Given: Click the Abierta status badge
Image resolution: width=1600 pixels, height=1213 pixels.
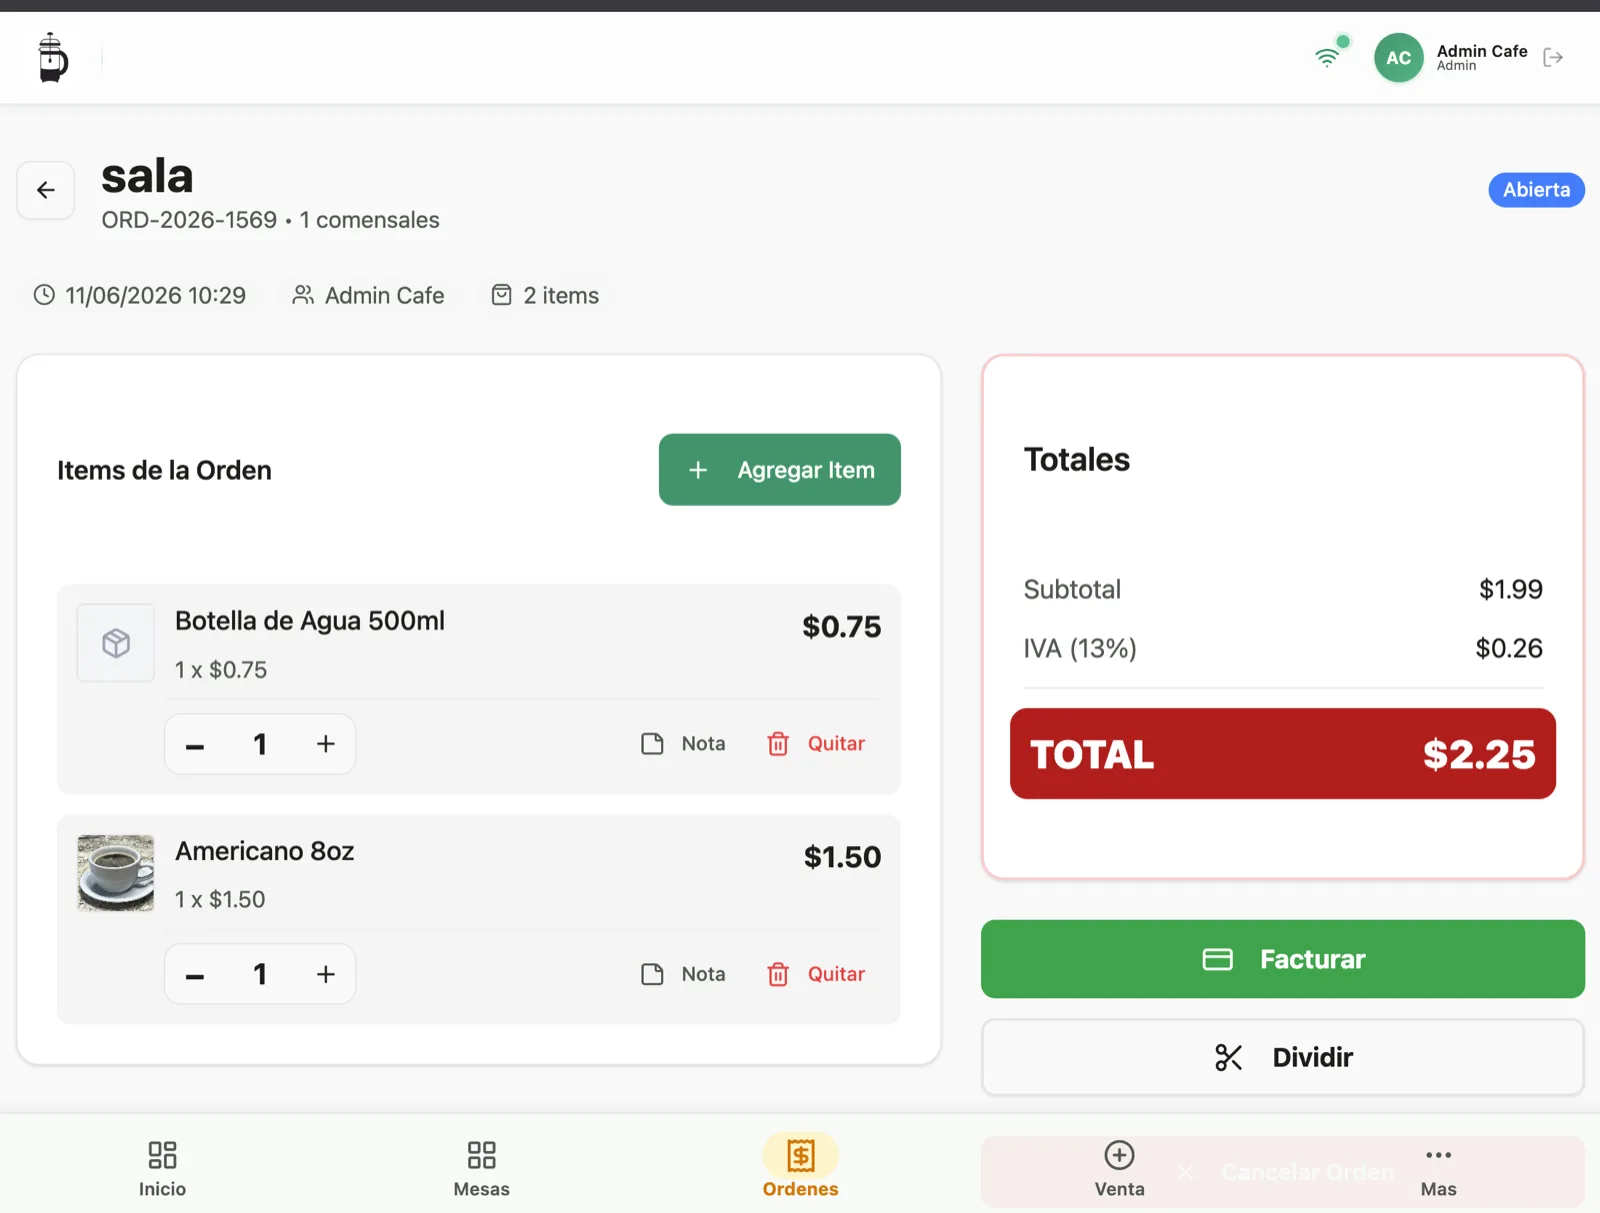Looking at the screenshot, I should 1536,190.
